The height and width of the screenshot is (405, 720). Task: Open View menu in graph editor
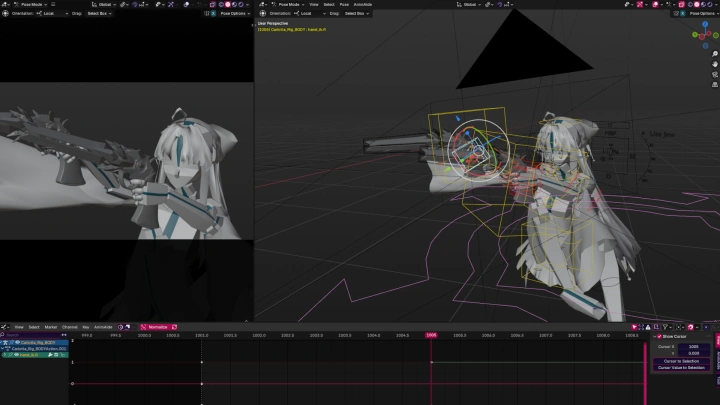point(19,327)
